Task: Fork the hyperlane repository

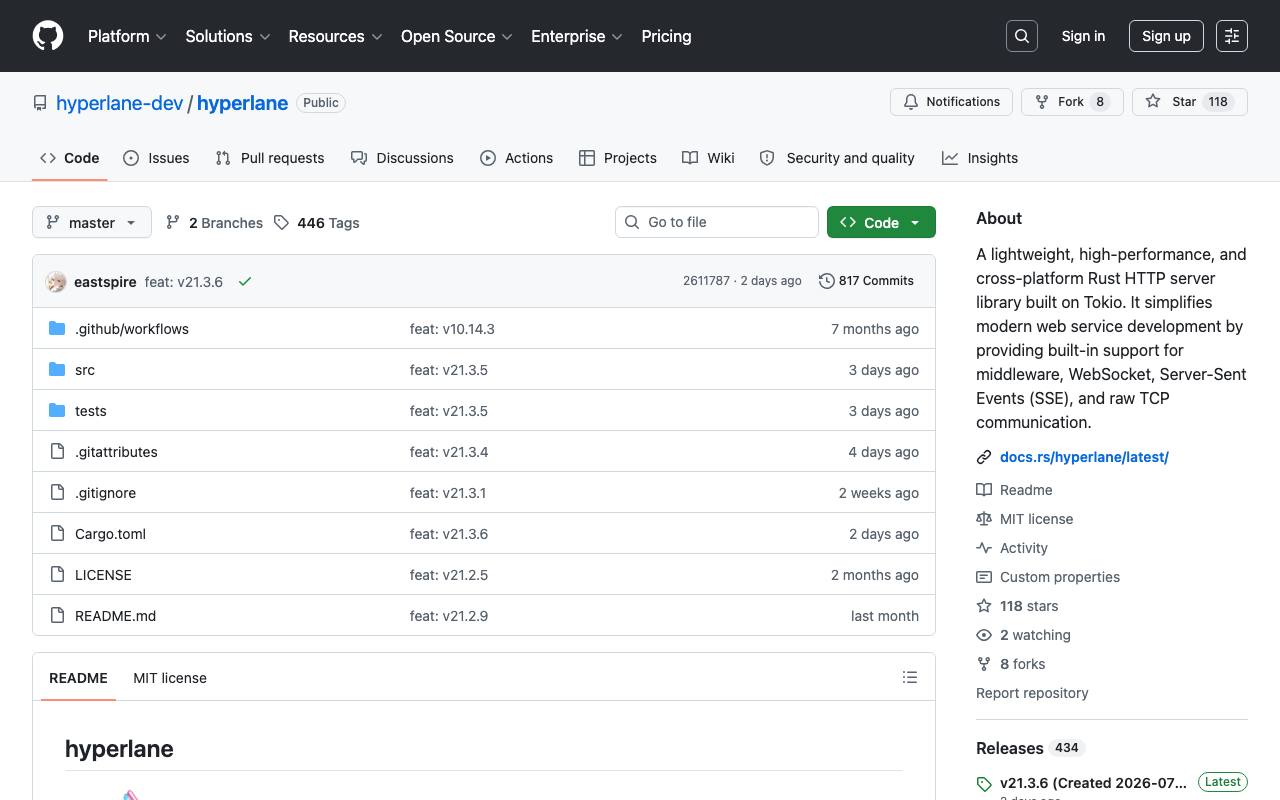Action: point(1072,102)
